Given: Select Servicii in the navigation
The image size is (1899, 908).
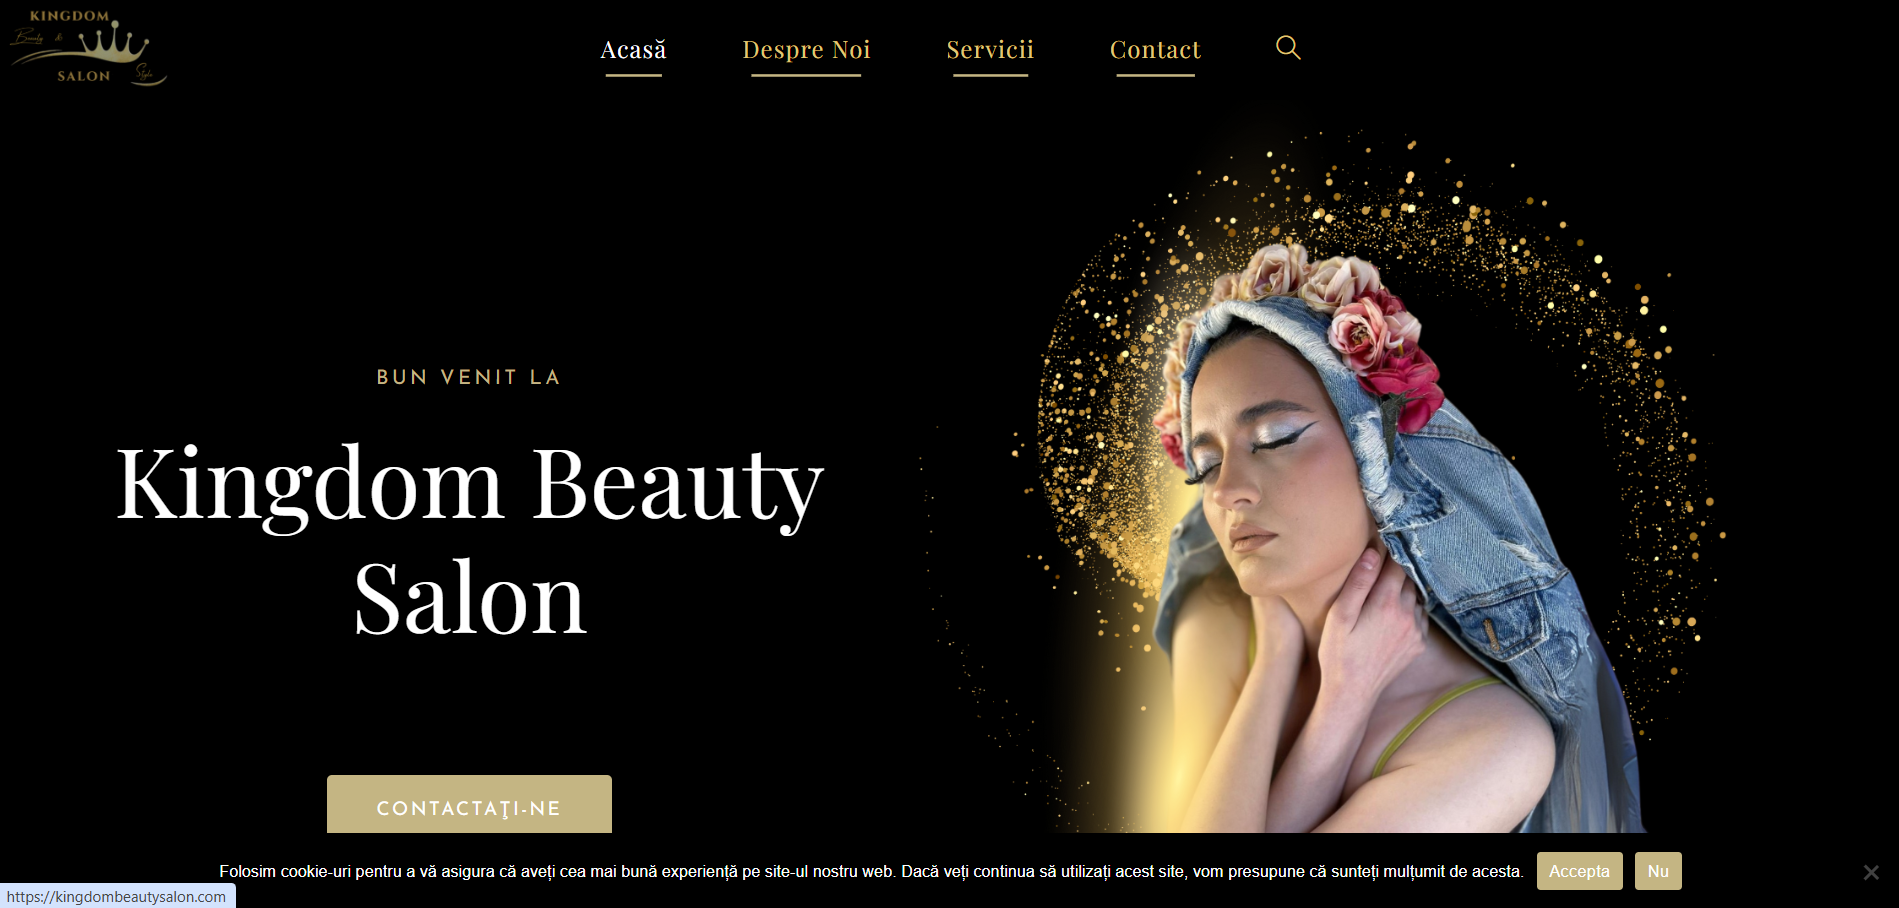Looking at the screenshot, I should coord(990,50).
